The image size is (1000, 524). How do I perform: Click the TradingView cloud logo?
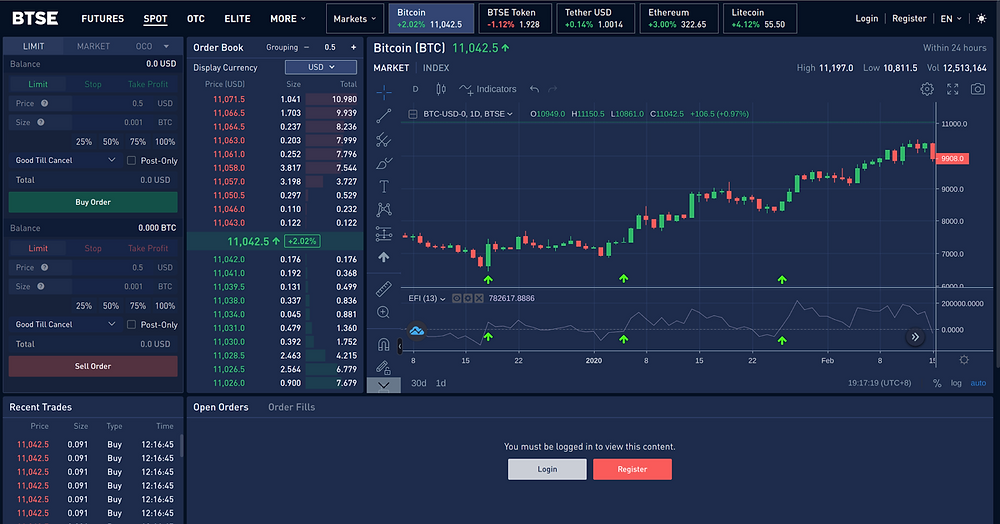[416, 330]
